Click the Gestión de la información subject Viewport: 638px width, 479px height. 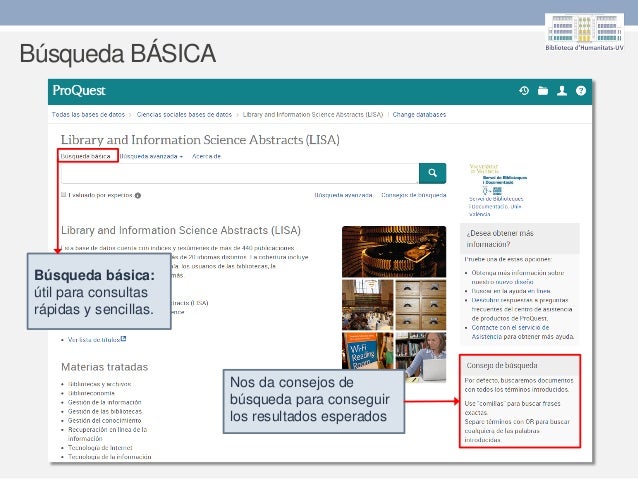tap(105, 402)
